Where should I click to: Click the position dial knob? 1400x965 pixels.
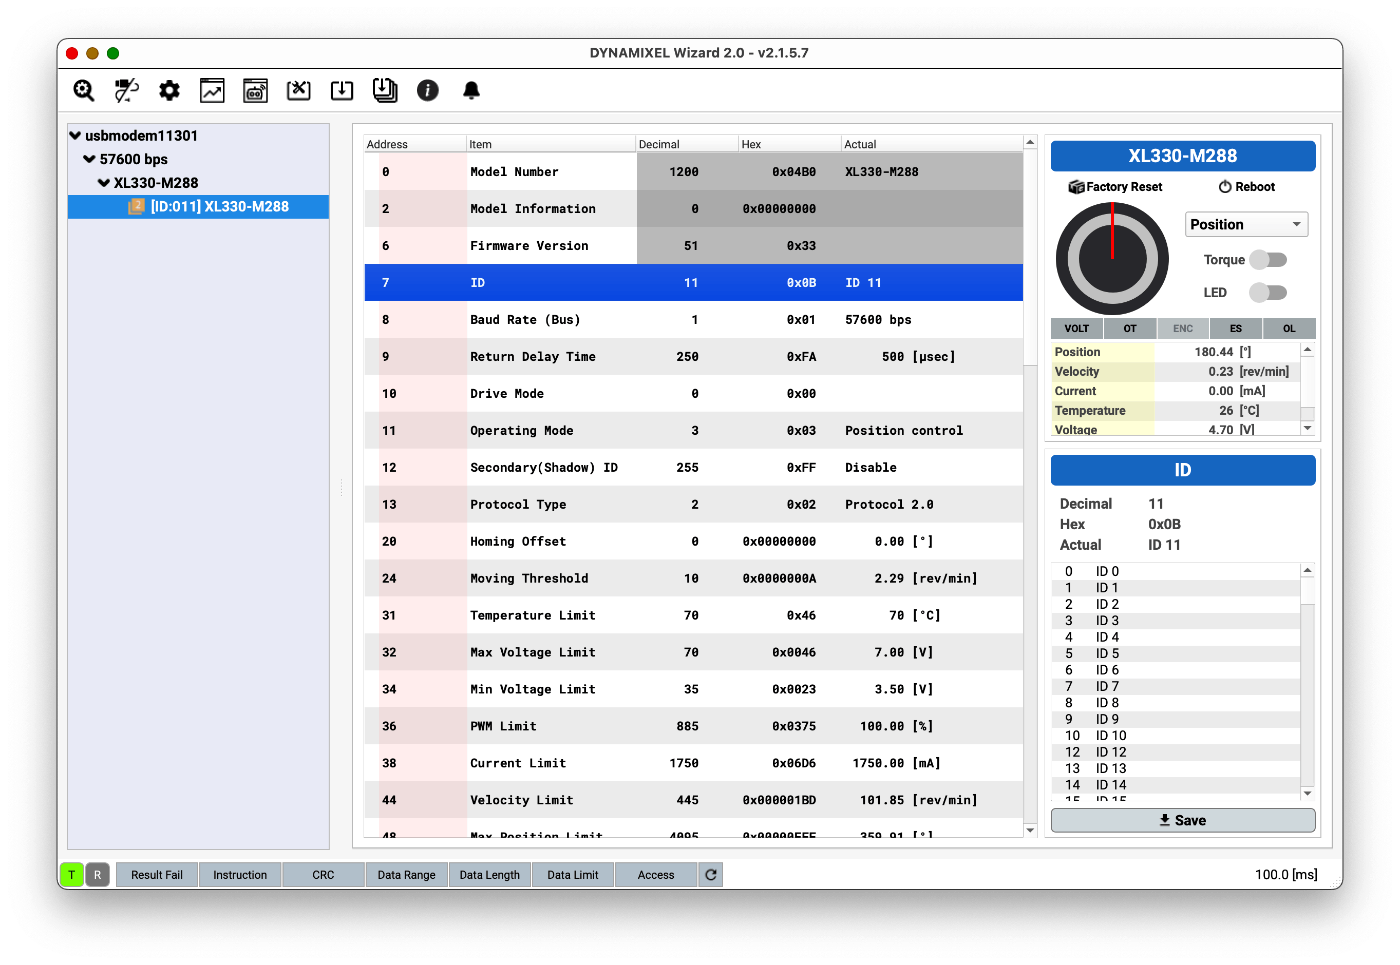tap(1112, 259)
